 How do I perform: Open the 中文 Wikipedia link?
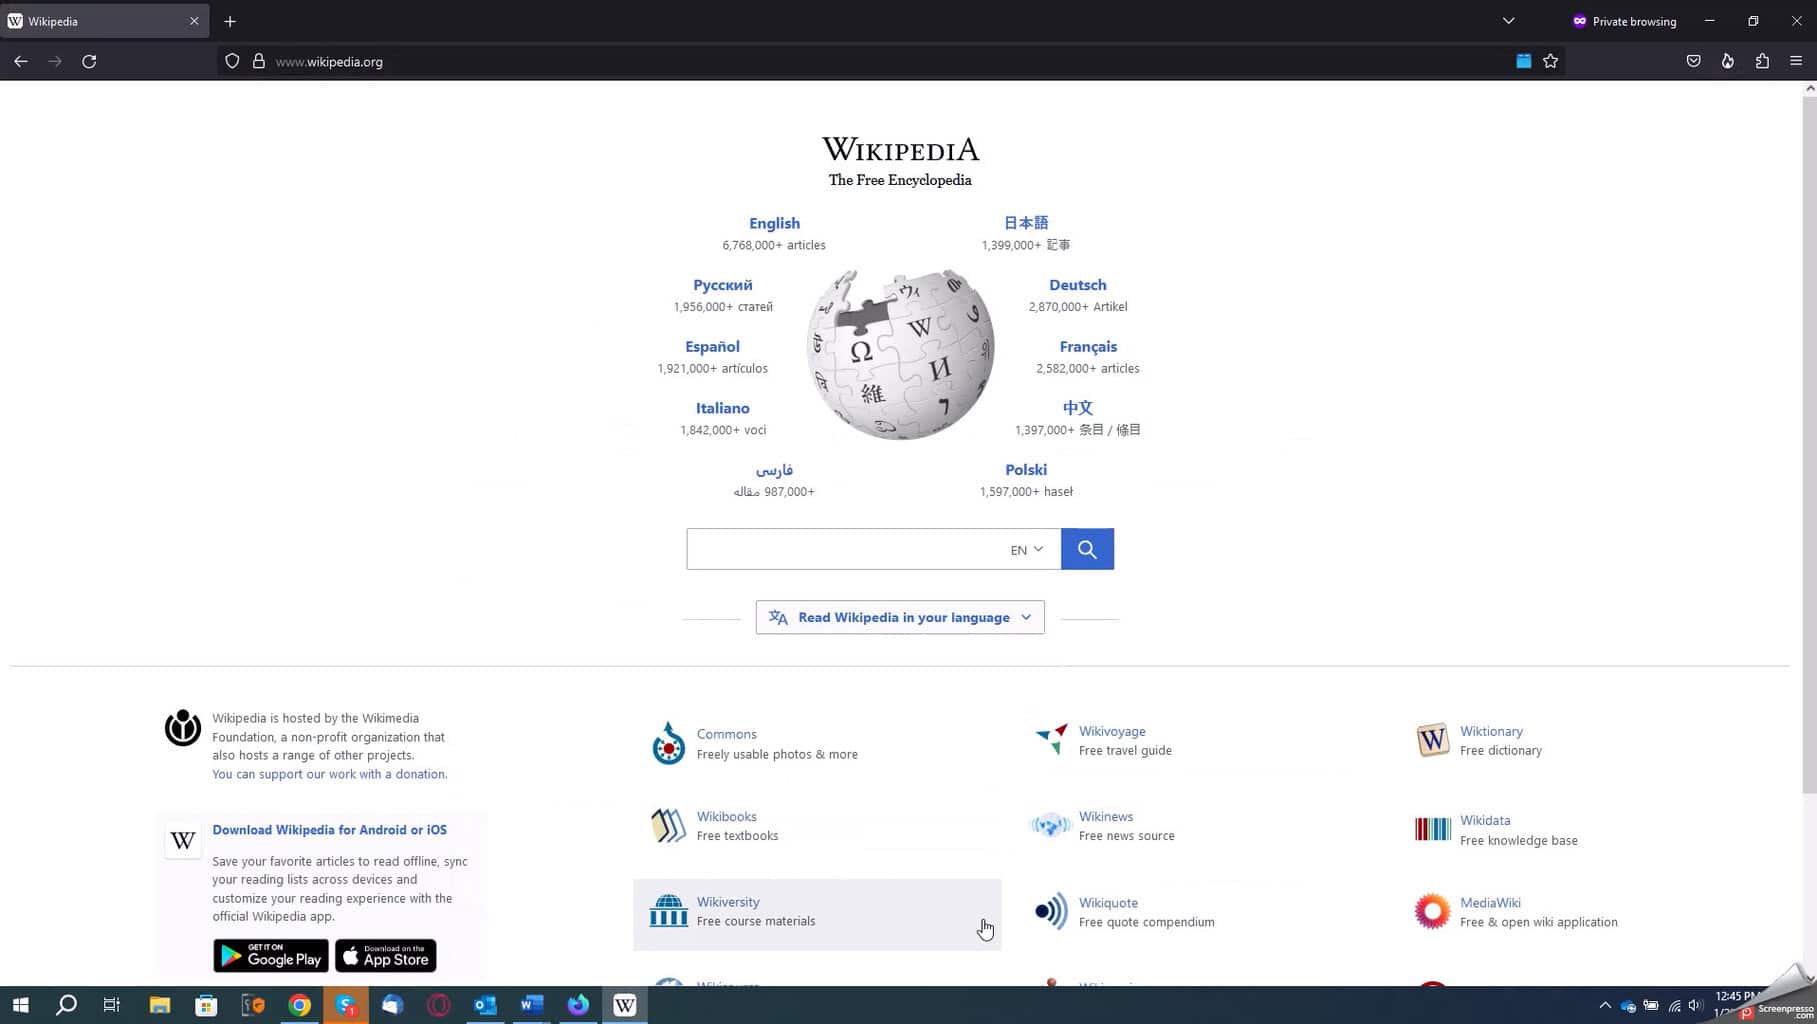click(1077, 408)
